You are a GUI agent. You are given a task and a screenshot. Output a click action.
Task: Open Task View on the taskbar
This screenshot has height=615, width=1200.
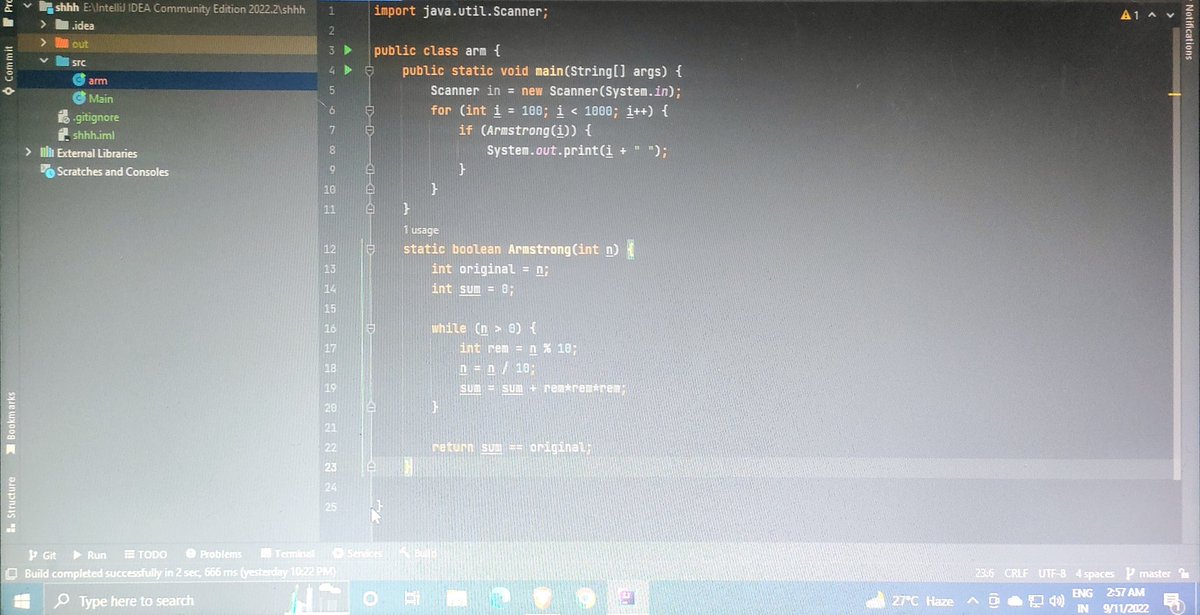point(412,599)
